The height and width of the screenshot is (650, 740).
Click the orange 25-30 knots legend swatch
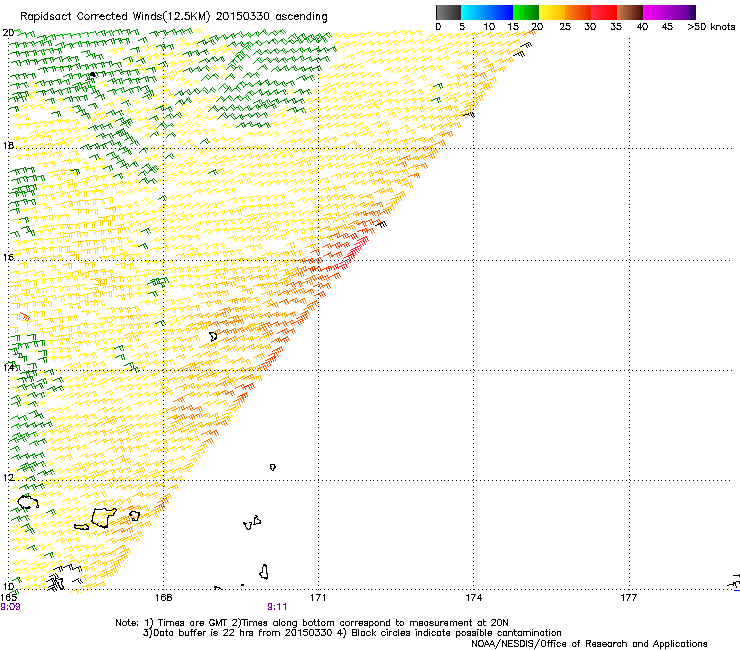pyautogui.click(x=578, y=12)
